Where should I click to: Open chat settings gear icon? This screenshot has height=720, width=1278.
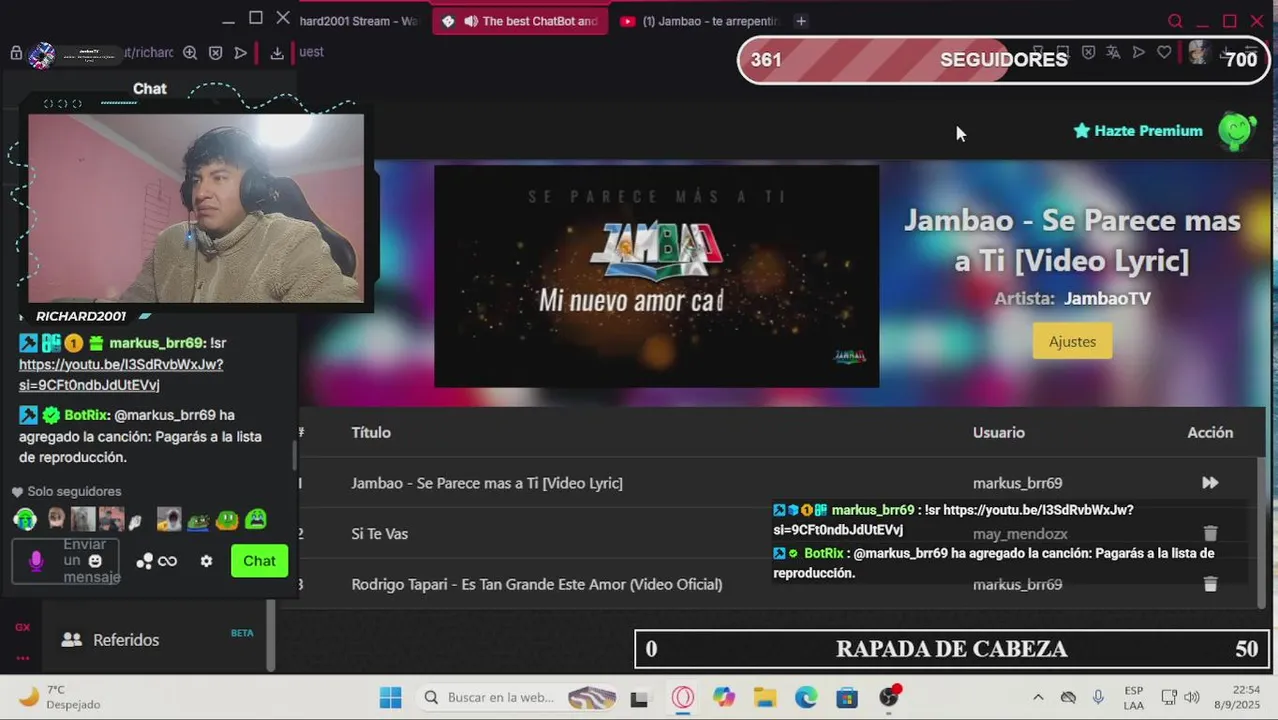click(x=206, y=561)
